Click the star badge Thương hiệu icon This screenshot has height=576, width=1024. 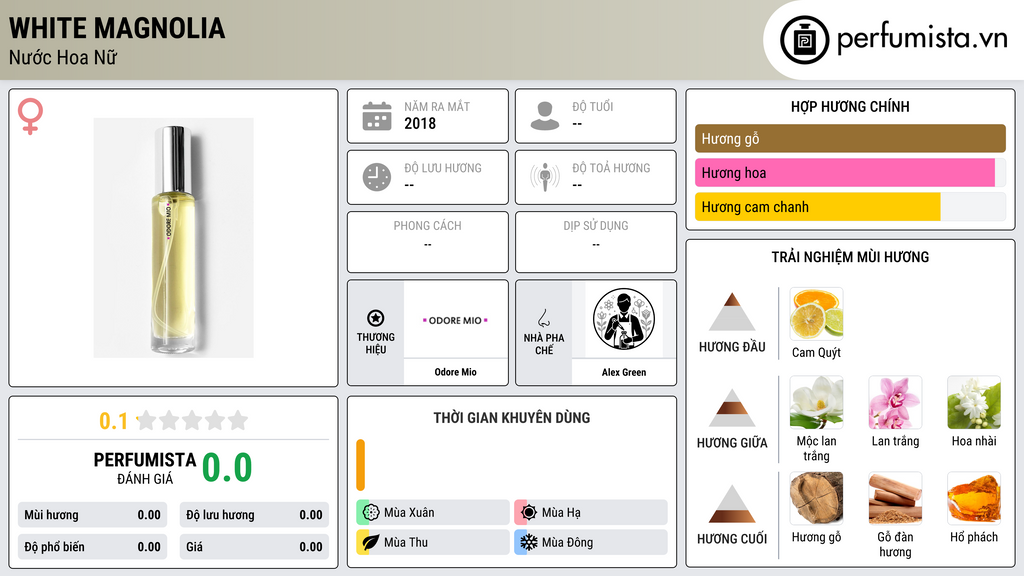(376, 318)
